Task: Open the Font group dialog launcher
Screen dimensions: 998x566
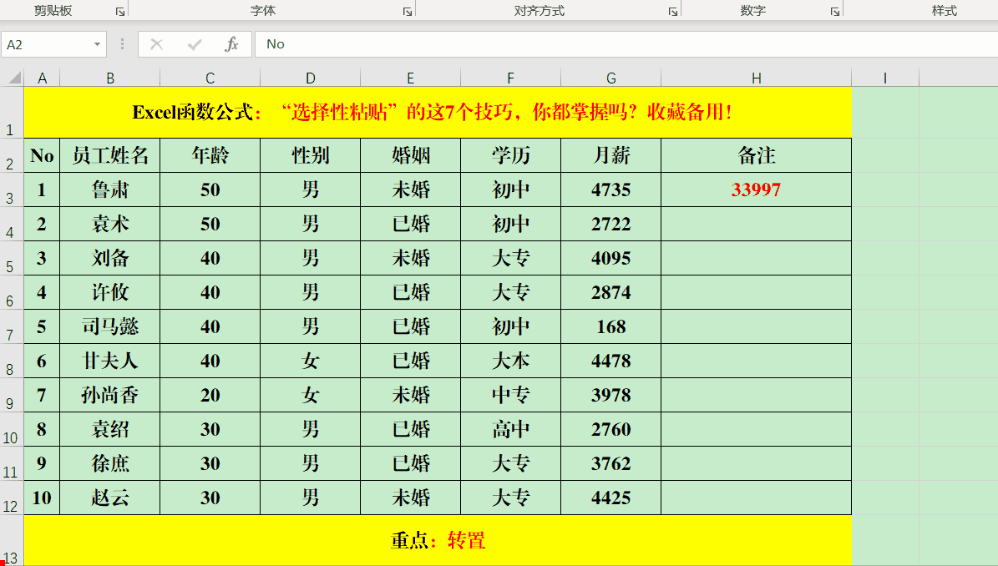Action: 407,11
